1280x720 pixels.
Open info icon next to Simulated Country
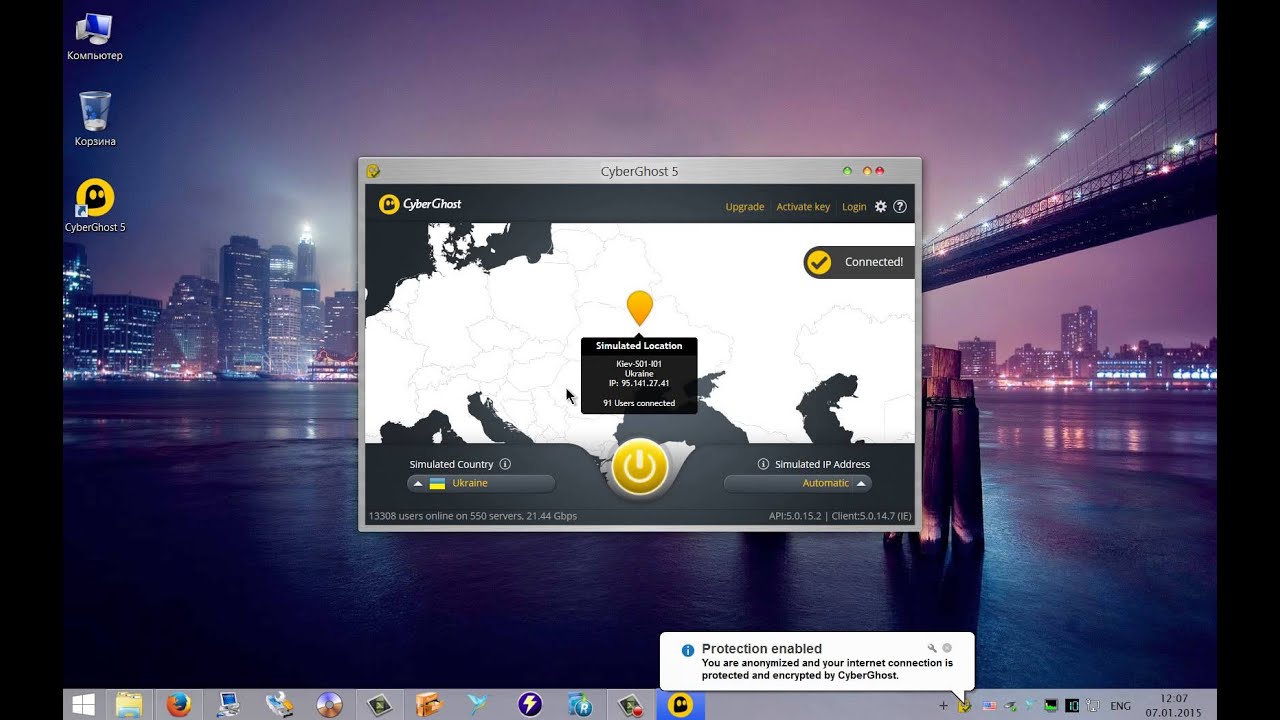tap(505, 464)
